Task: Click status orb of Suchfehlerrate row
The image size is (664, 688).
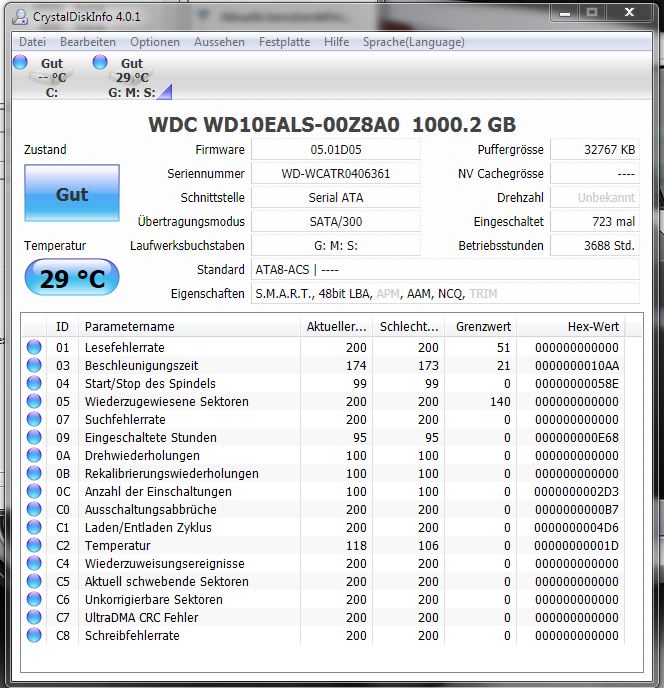Action: (x=34, y=419)
